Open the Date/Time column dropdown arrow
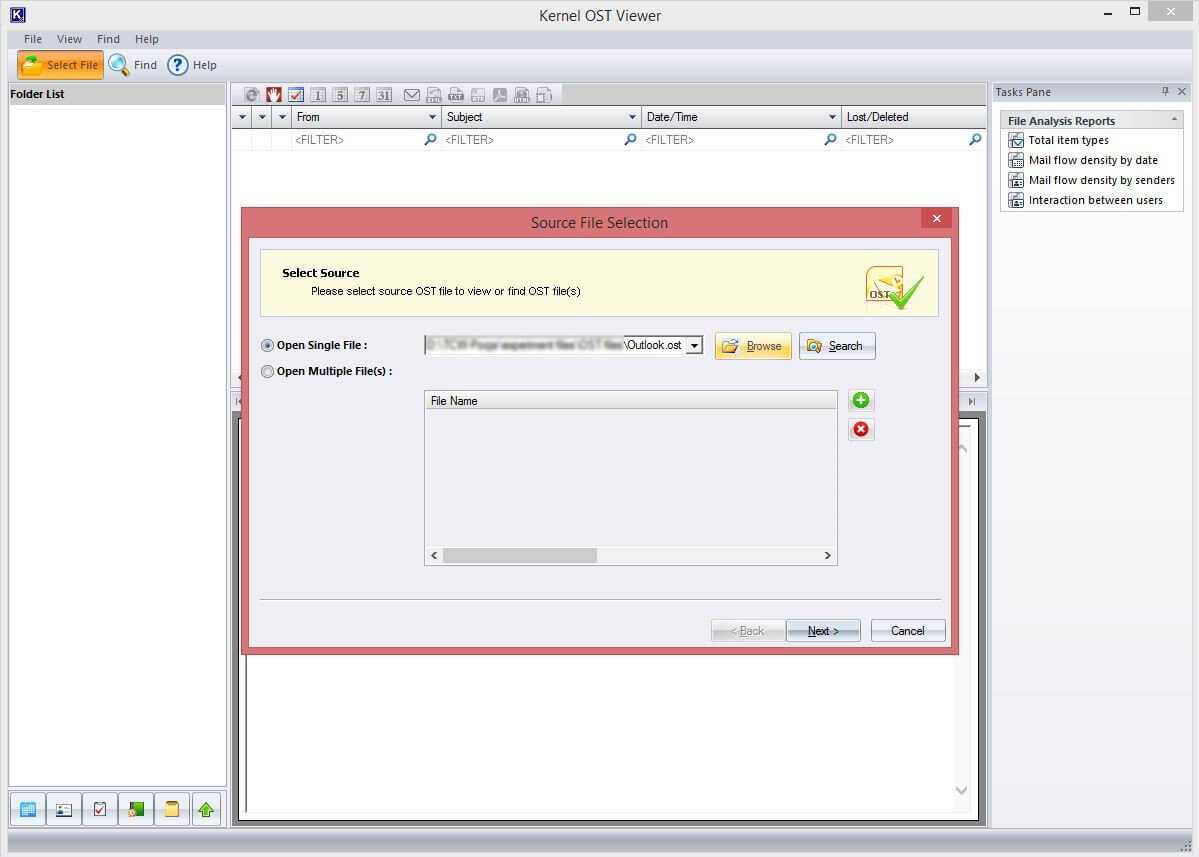1199x857 pixels. [833, 117]
